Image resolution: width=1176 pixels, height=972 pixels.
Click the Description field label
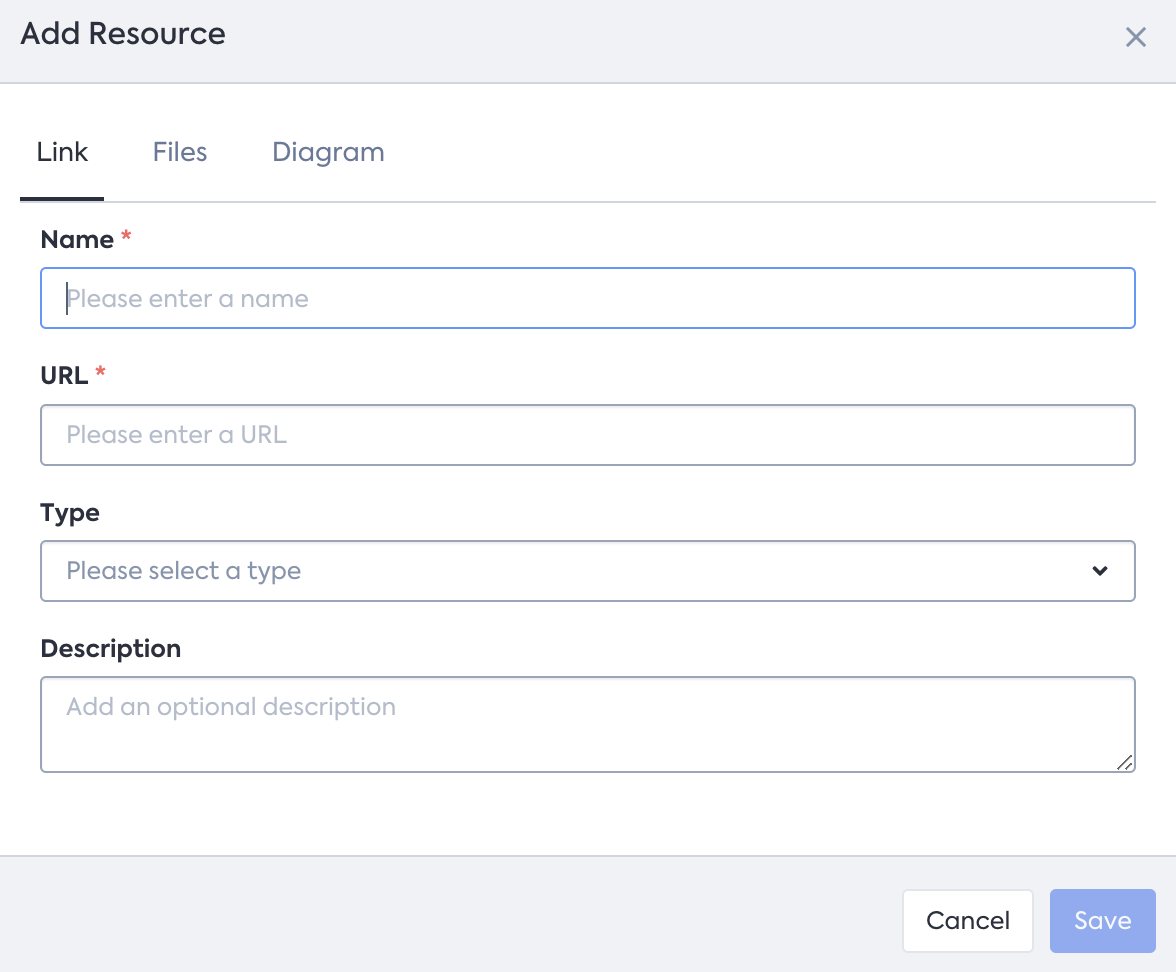(x=111, y=649)
